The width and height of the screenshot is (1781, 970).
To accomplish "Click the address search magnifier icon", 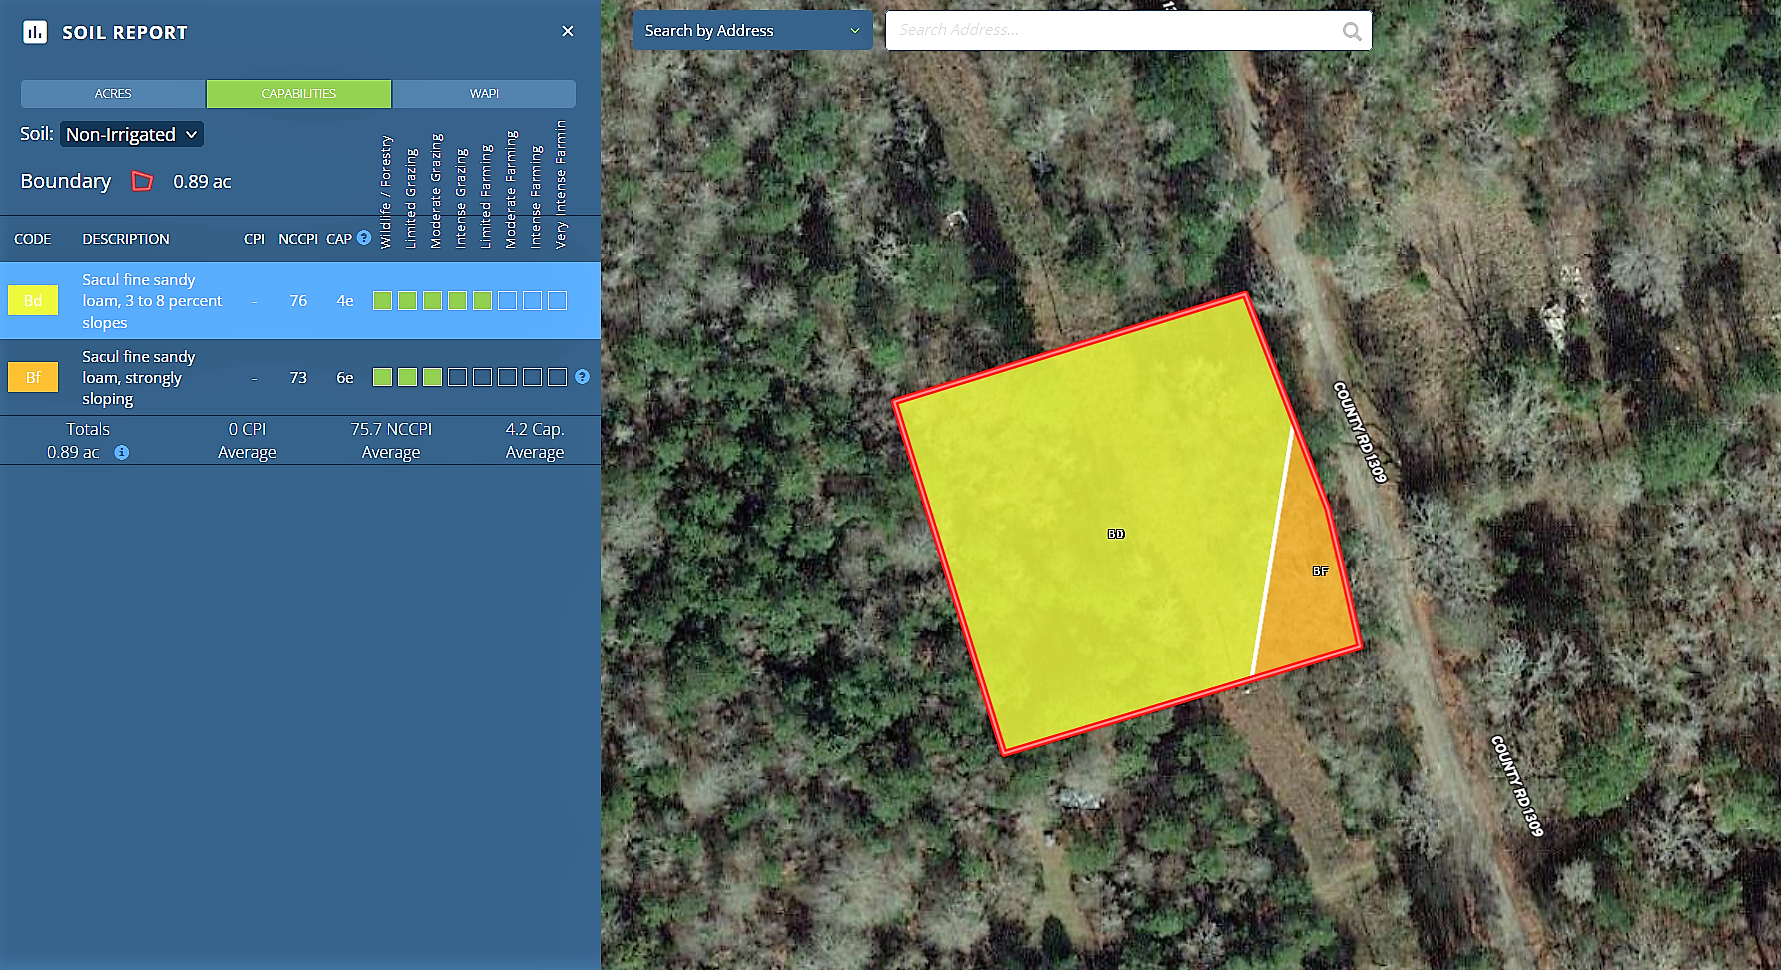I will (1352, 31).
